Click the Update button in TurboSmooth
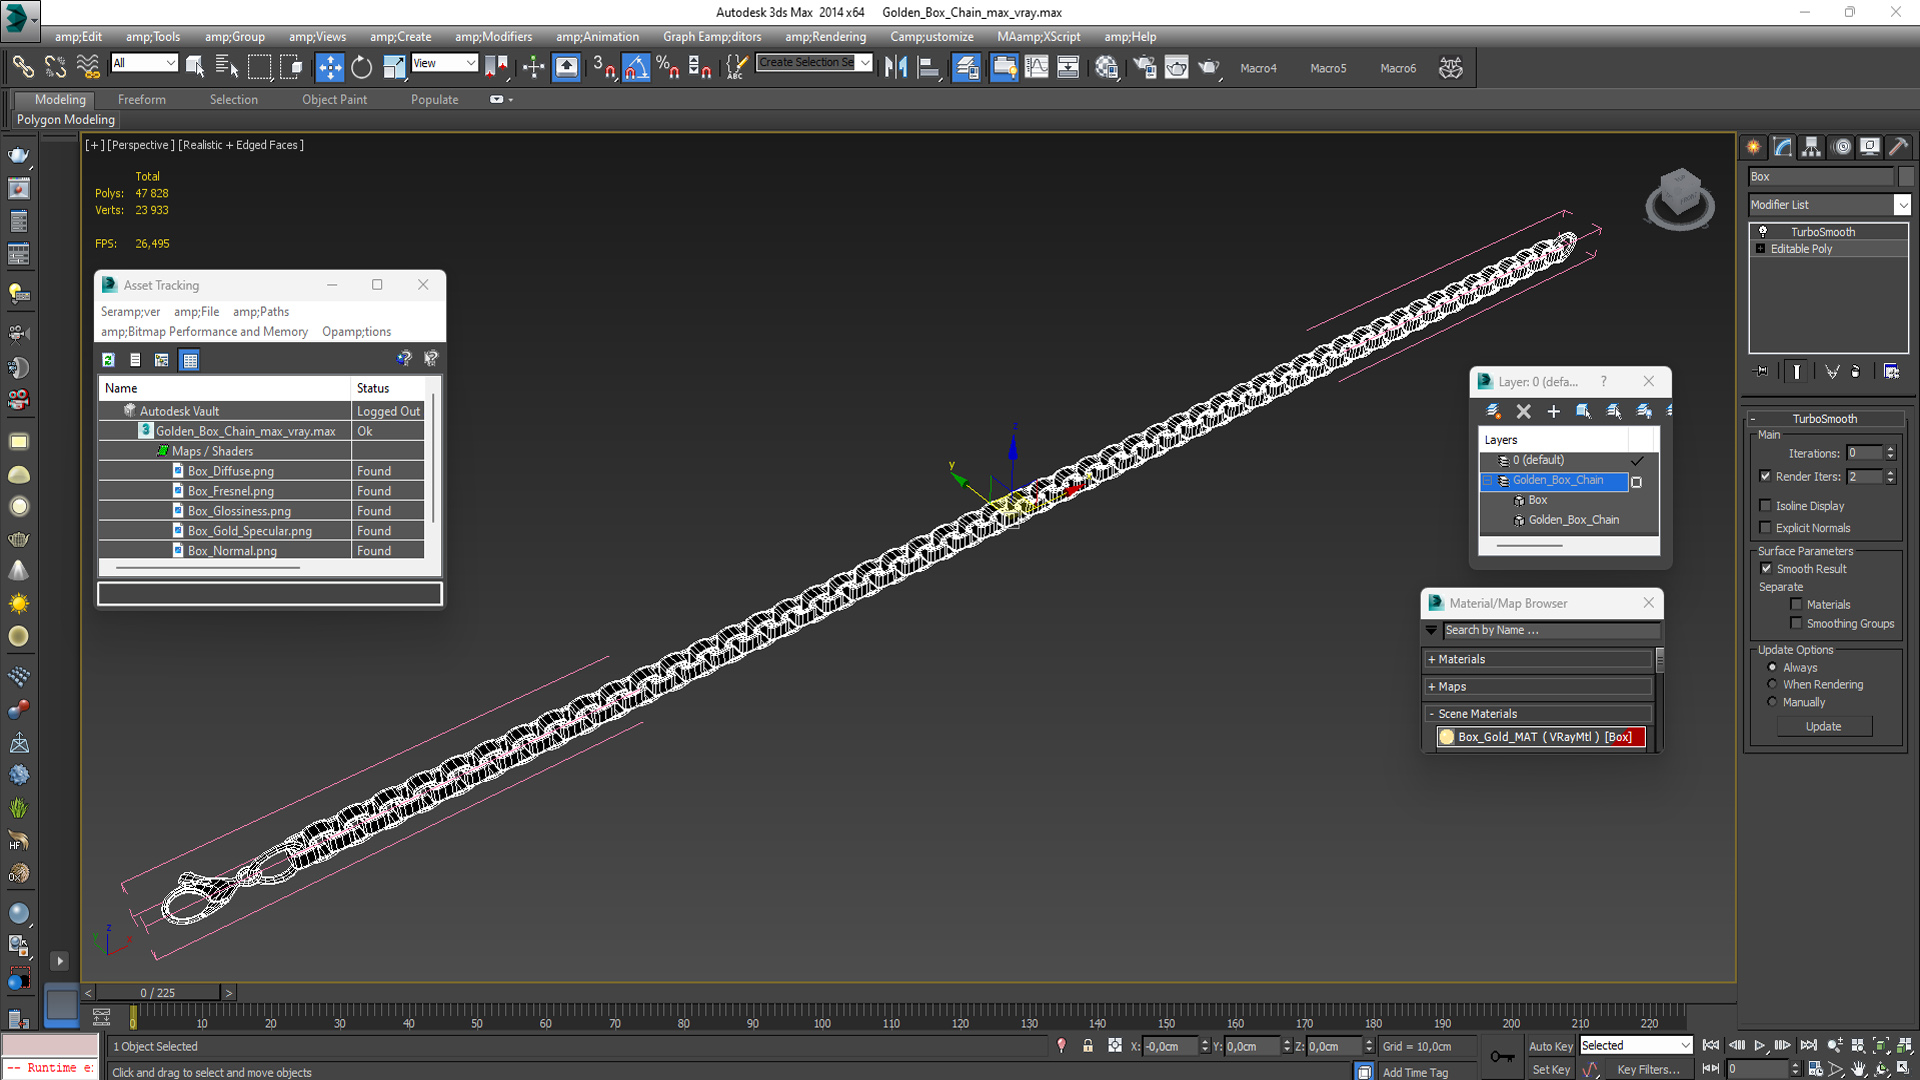Screen dimensions: 1920x1080 (x=1822, y=727)
